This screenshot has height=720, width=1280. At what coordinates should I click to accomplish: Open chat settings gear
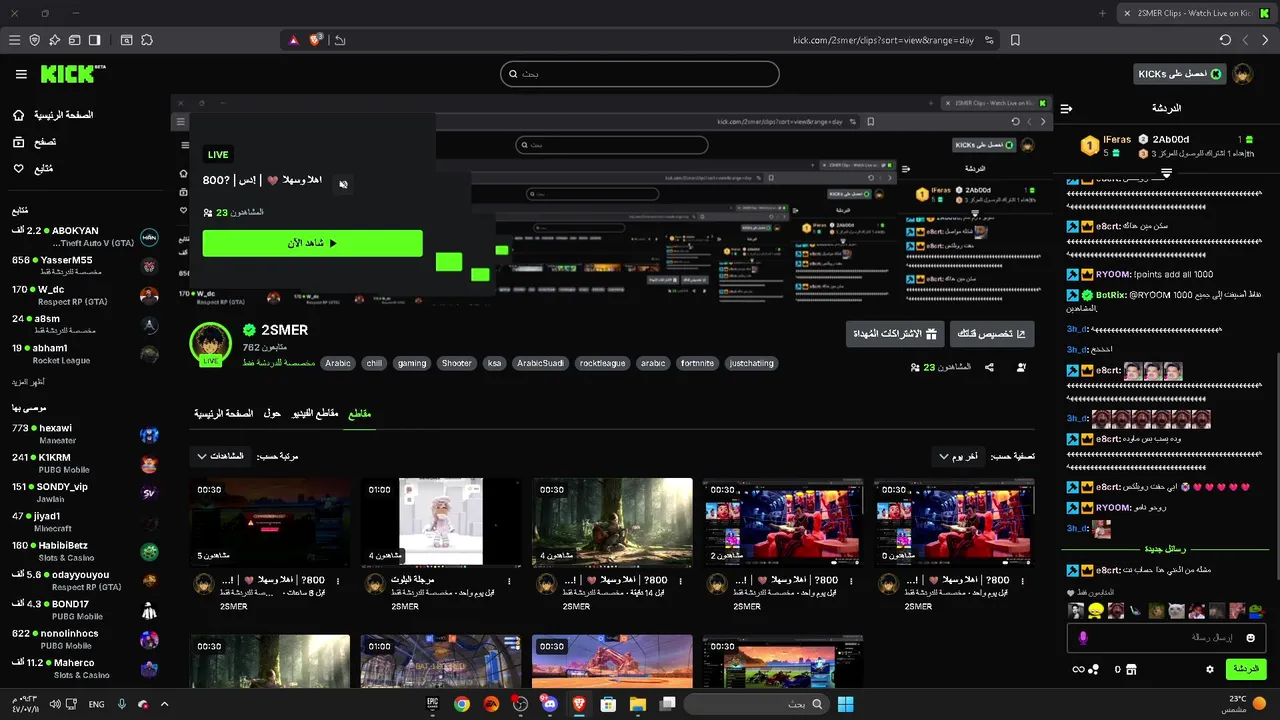click(1210, 669)
